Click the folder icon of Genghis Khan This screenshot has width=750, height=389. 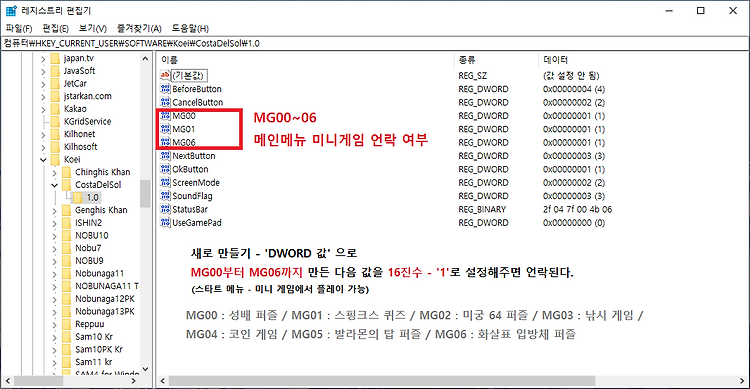pos(66,211)
